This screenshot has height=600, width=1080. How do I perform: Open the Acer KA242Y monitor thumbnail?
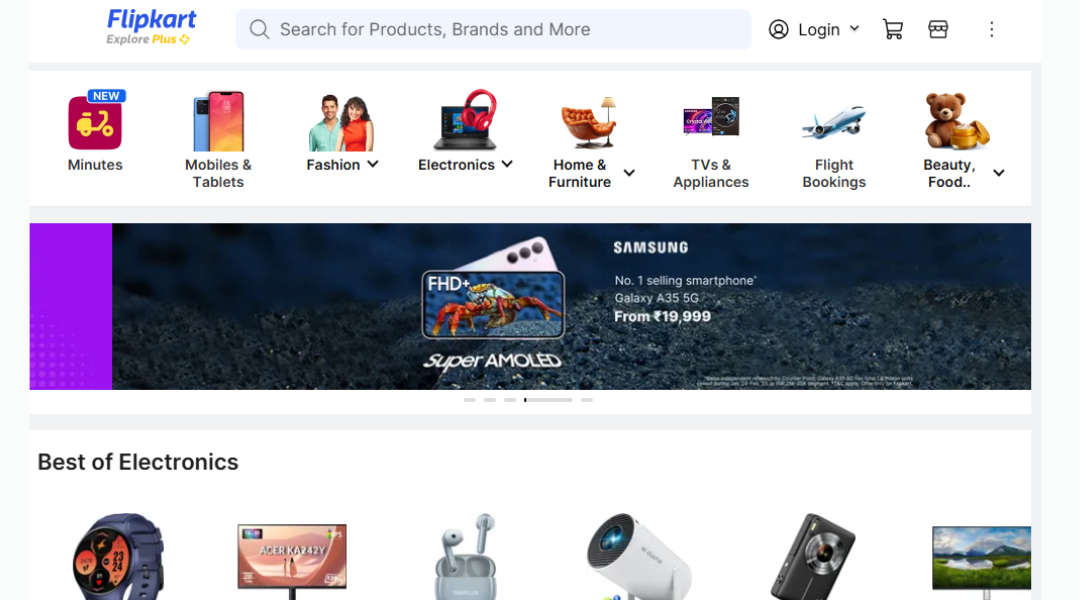tap(292, 559)
